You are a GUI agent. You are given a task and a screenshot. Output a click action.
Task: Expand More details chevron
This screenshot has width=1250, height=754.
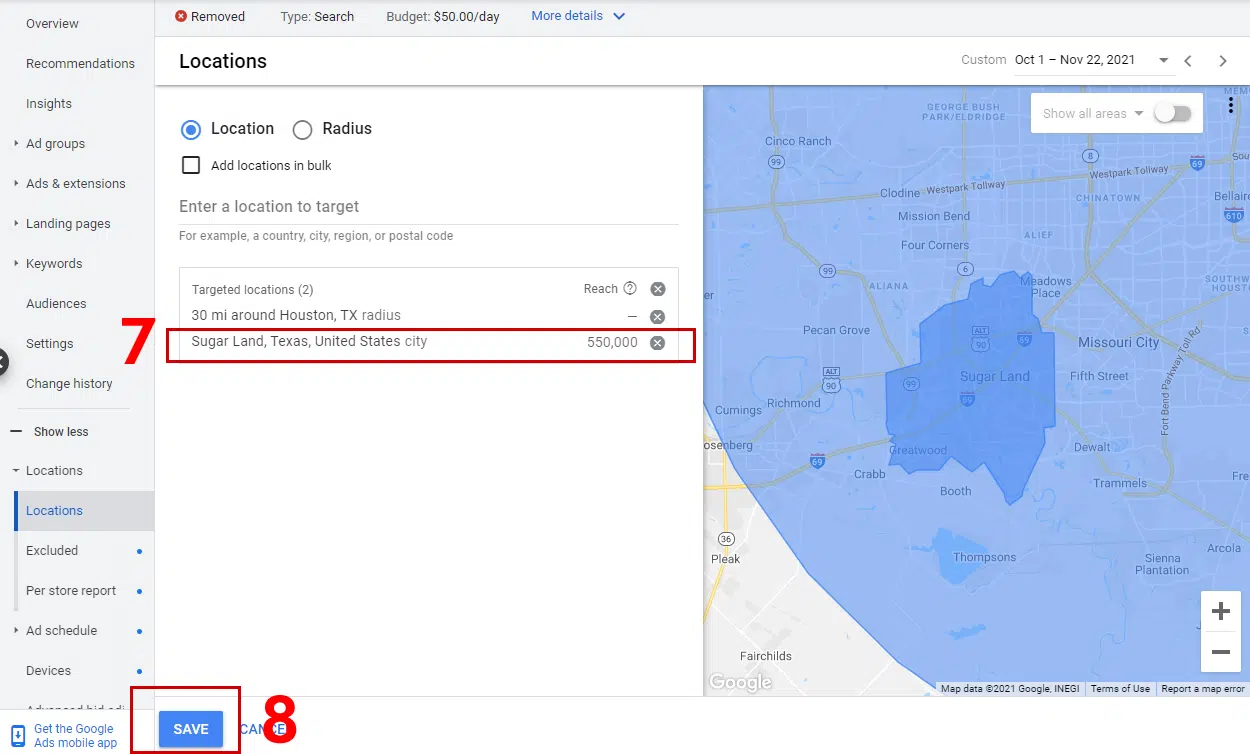tap(619, 16)
